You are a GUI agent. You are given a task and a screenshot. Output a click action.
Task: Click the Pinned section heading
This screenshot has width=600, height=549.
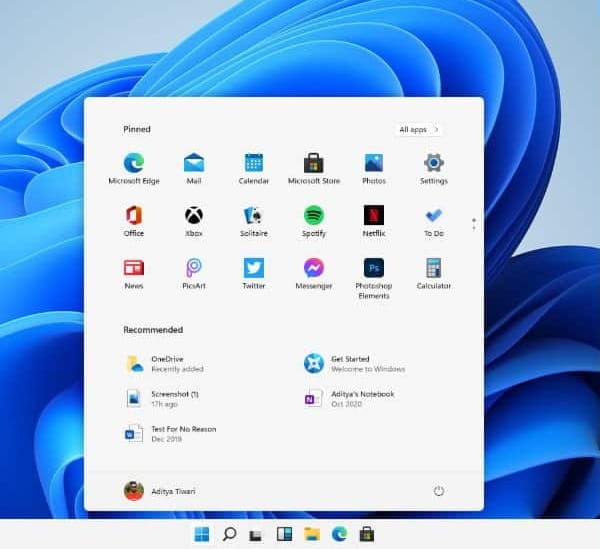(137, 129)
